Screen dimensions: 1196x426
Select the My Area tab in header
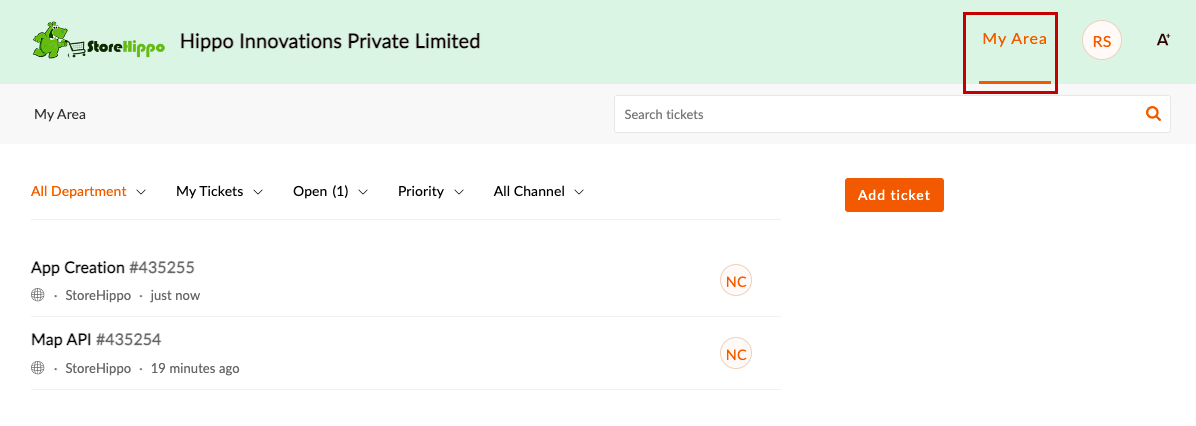coord(1014,39)
